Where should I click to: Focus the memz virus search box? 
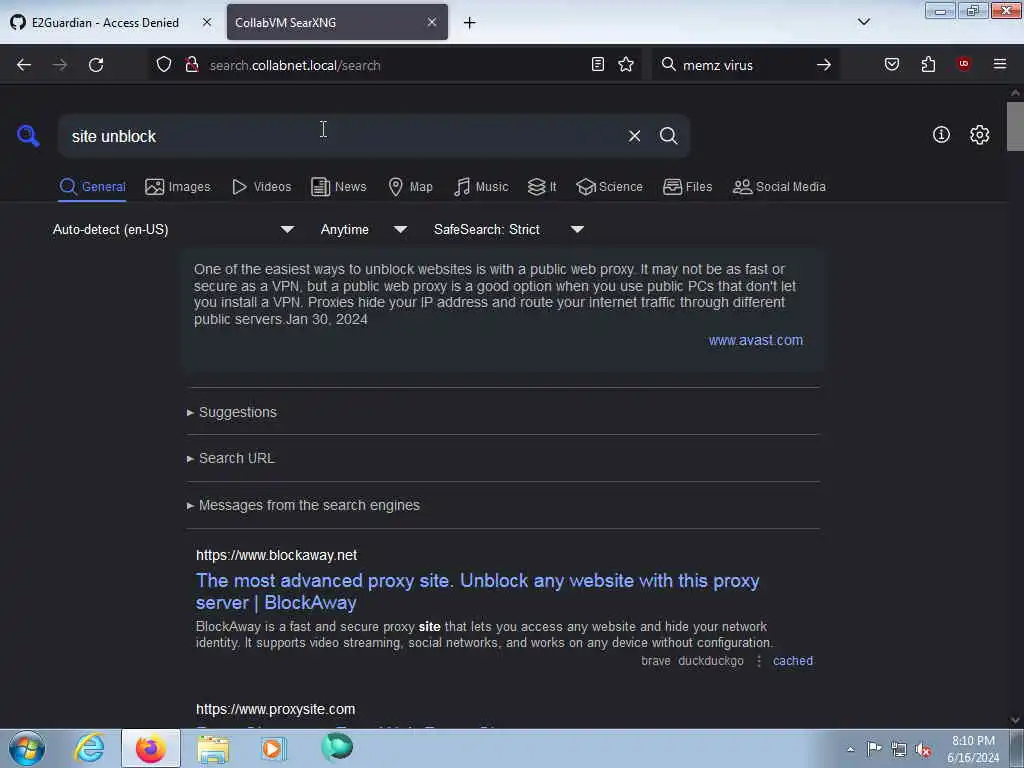pos(744,65)
